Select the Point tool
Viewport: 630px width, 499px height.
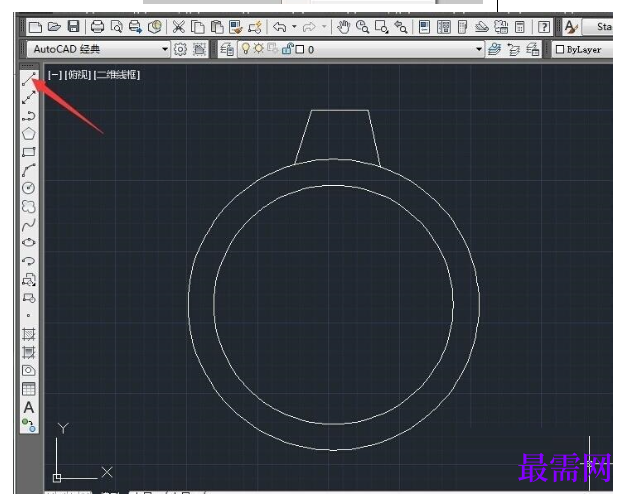pyautogui.click(x=29, y=315)
